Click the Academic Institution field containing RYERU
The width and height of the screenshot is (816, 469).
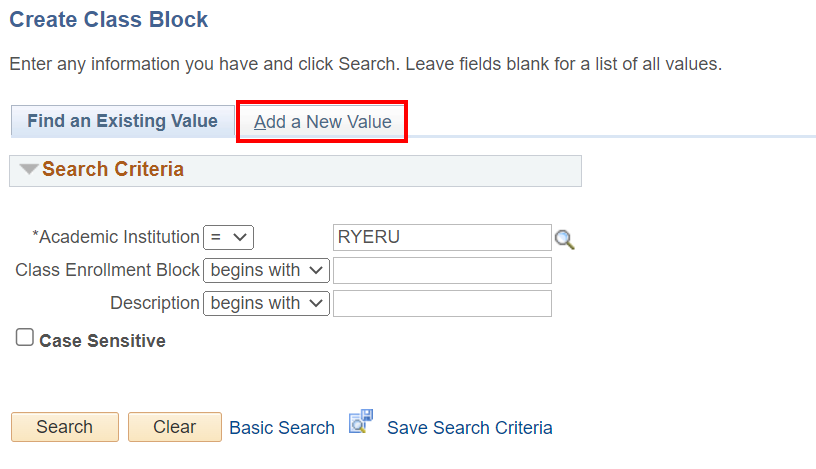441,238
